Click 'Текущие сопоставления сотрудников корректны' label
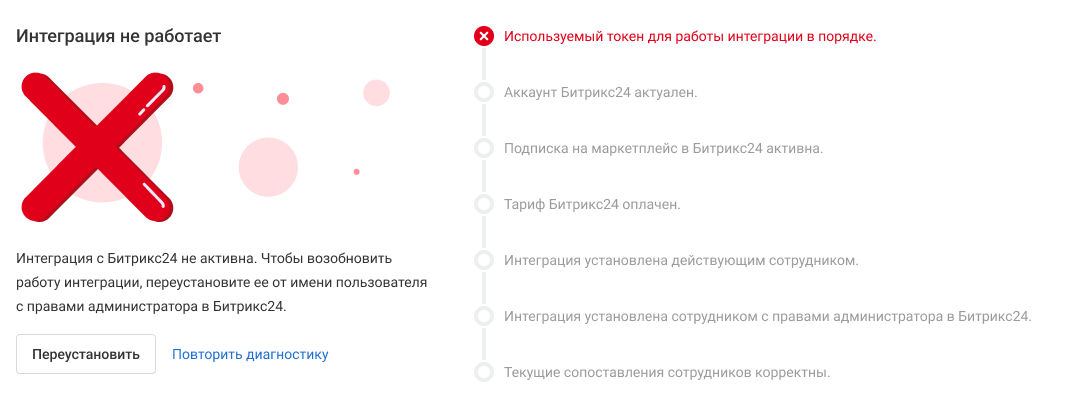This screenshot has height=408, width=1080. tap(667, 373)
